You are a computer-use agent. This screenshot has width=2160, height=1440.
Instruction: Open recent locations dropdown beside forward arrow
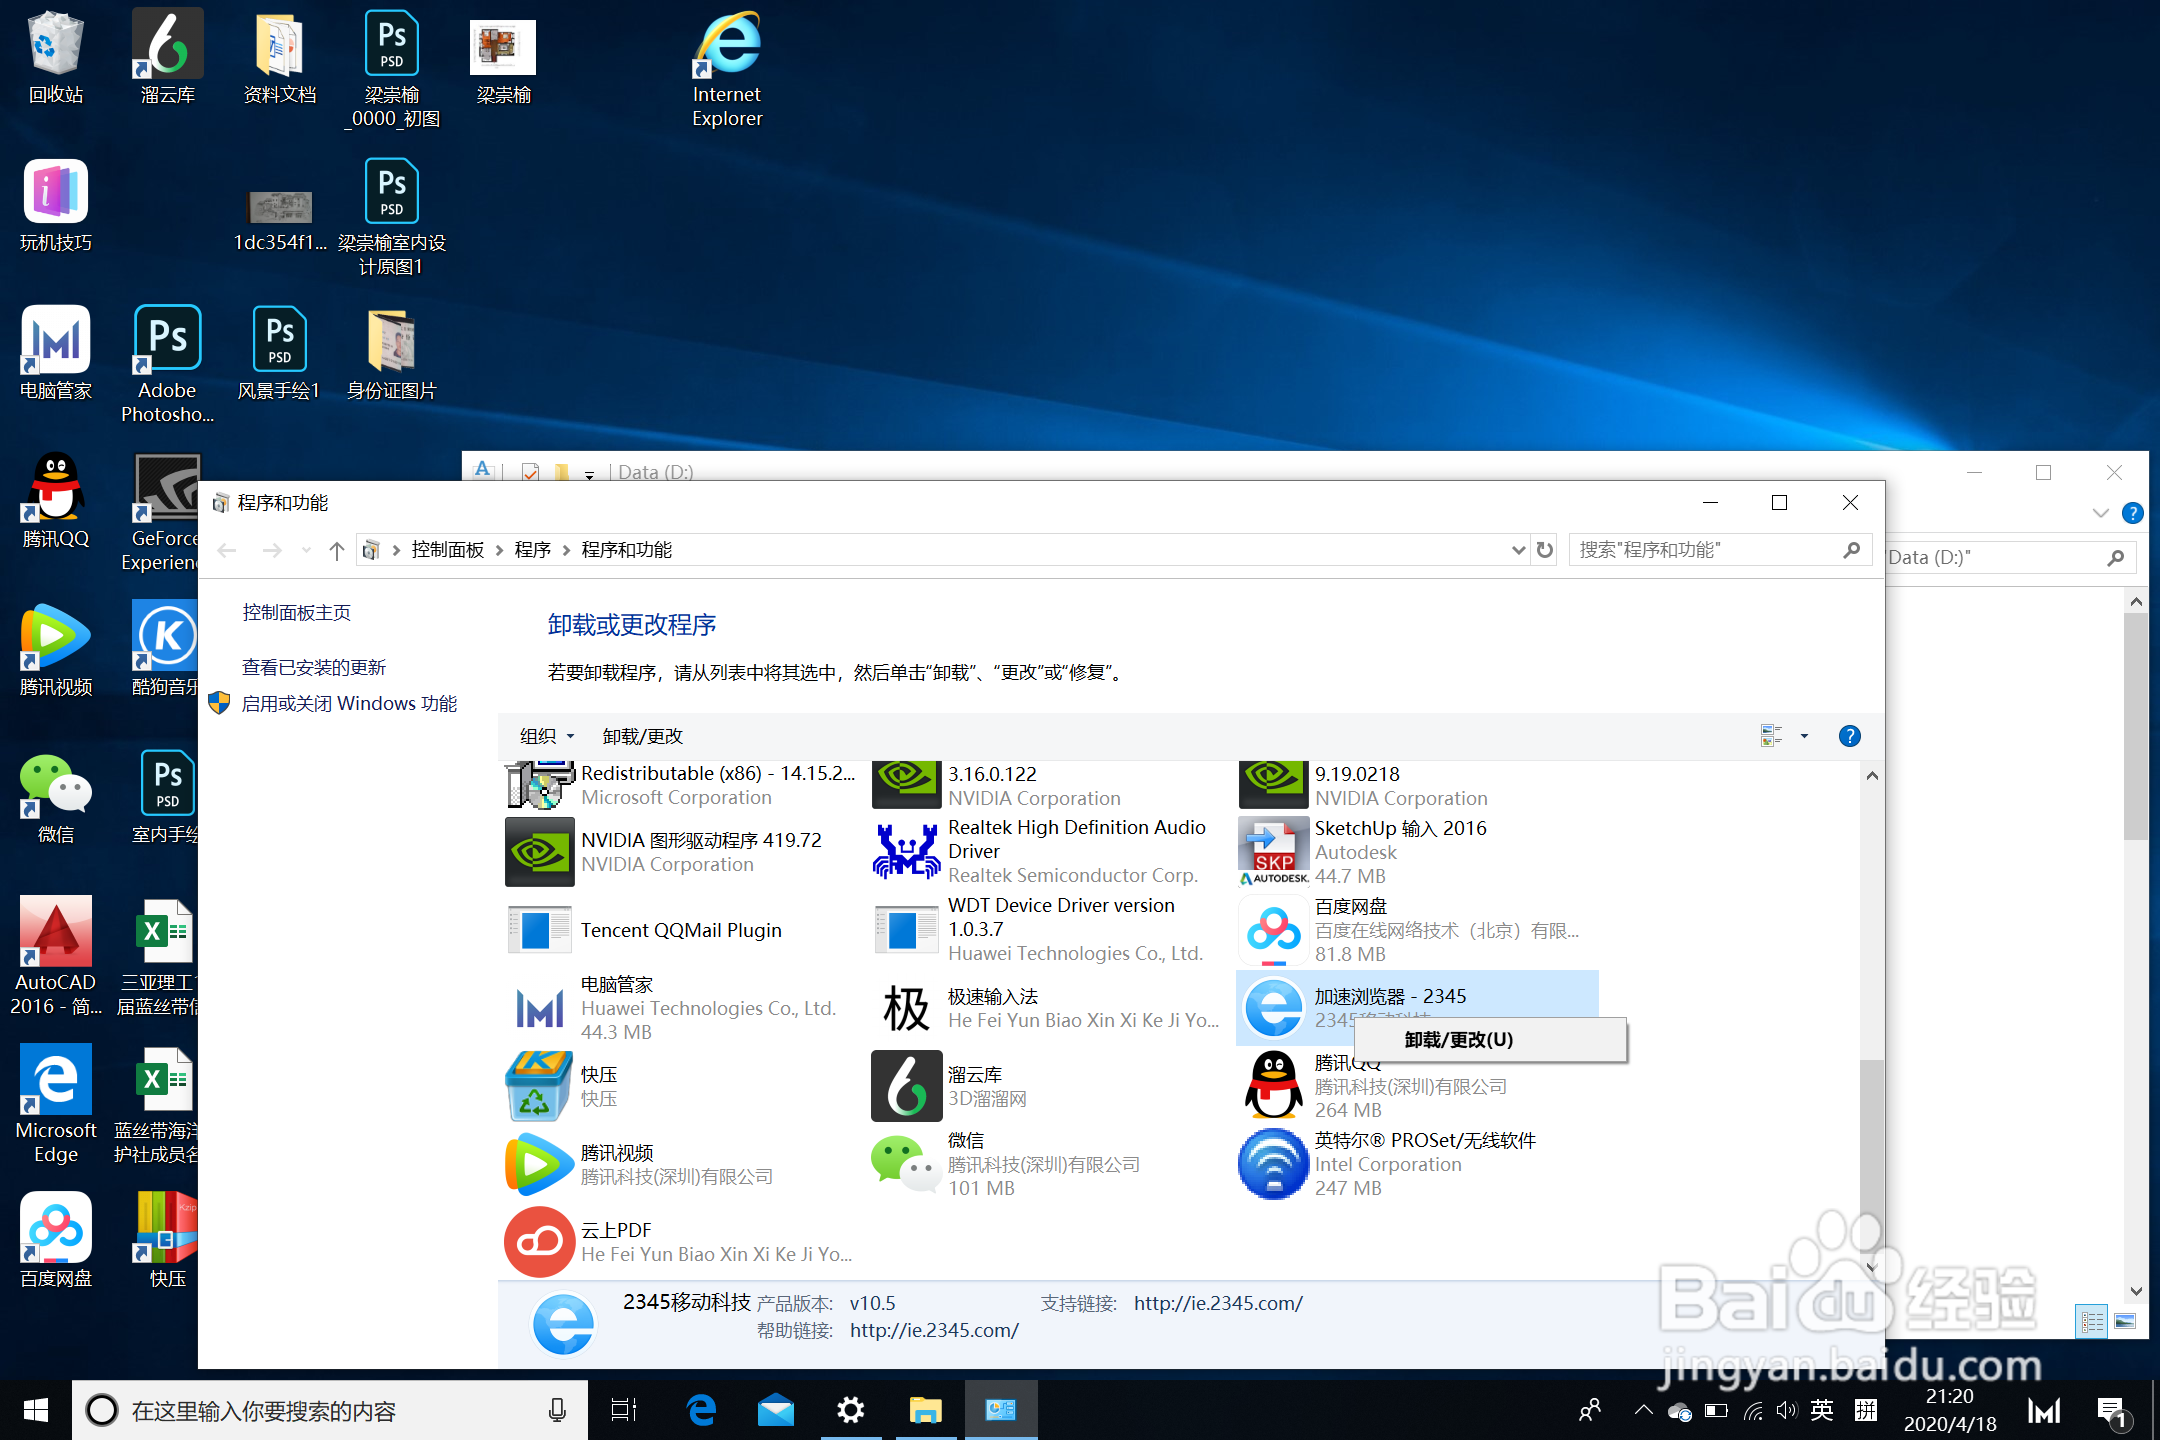coord(306,550)
